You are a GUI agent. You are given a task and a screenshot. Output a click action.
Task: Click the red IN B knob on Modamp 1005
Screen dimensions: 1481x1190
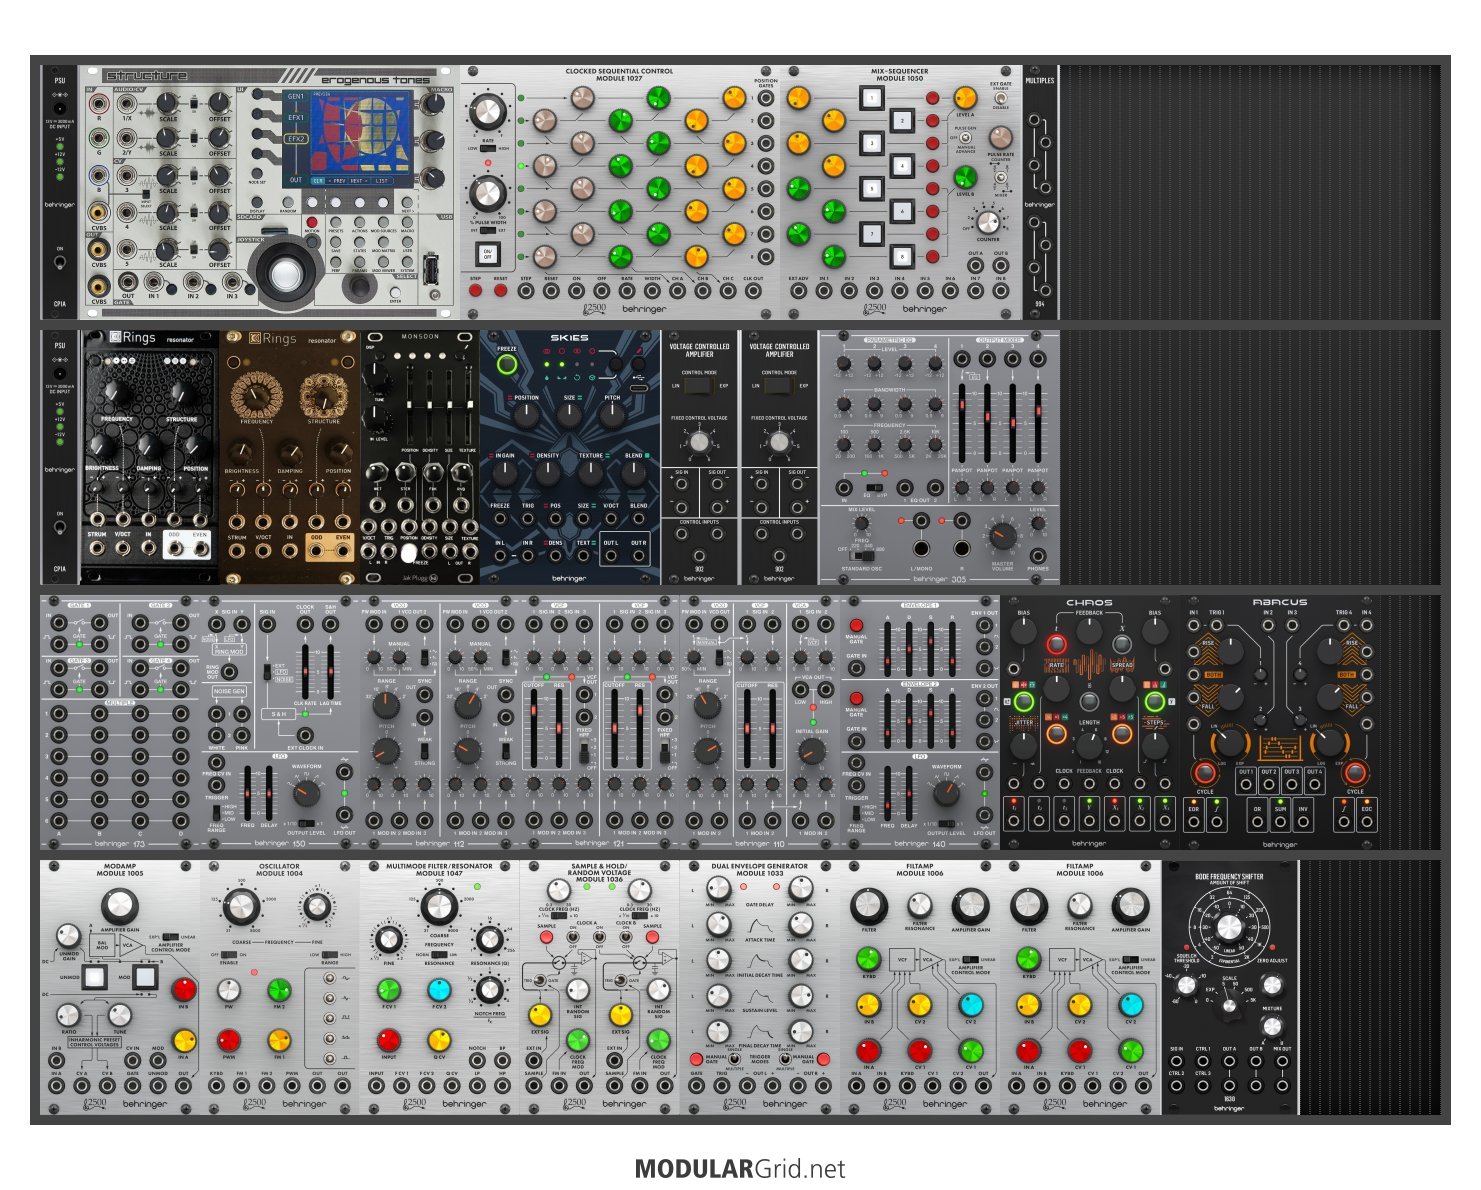(184, 990)
